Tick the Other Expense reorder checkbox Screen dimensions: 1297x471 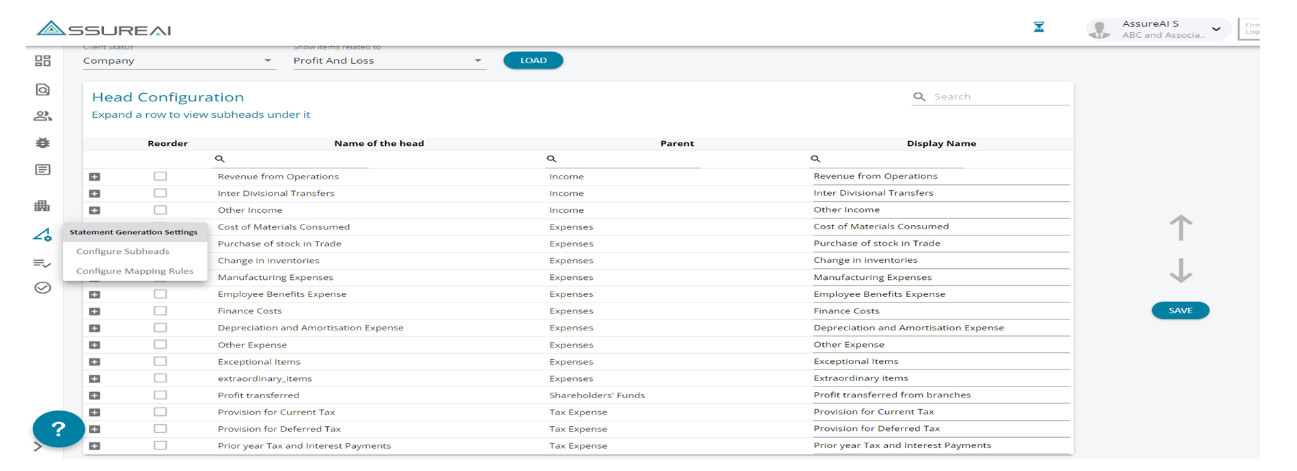click(x=160, y=345)
